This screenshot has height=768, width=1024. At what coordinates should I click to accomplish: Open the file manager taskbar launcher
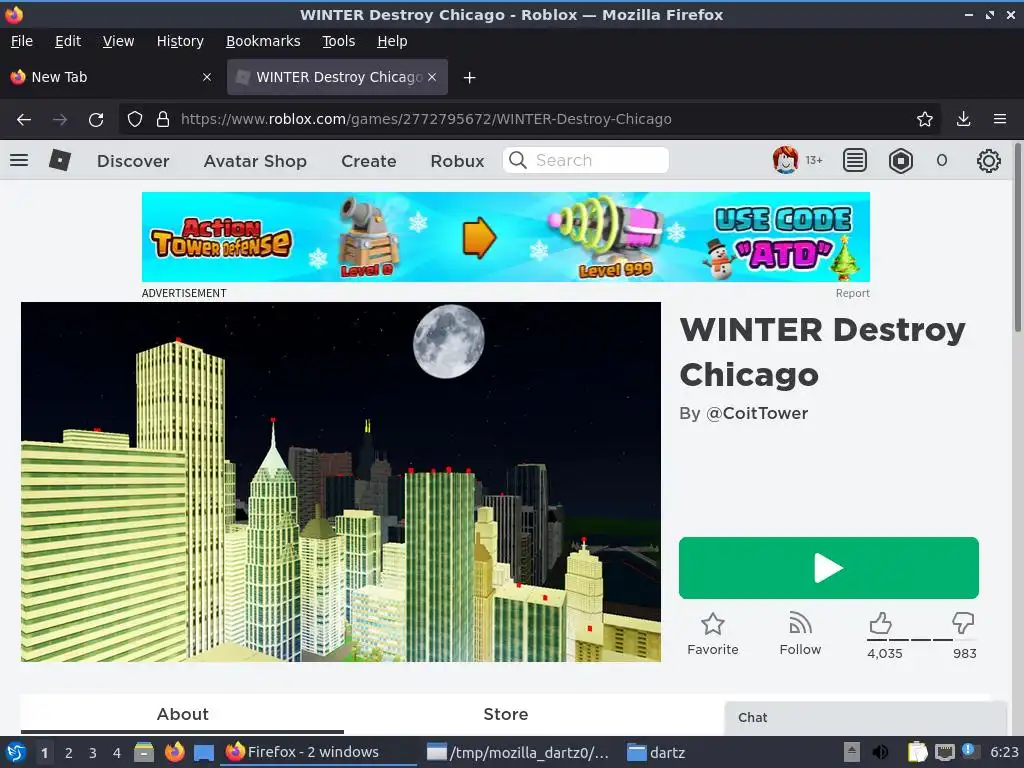tap(144, 752)
